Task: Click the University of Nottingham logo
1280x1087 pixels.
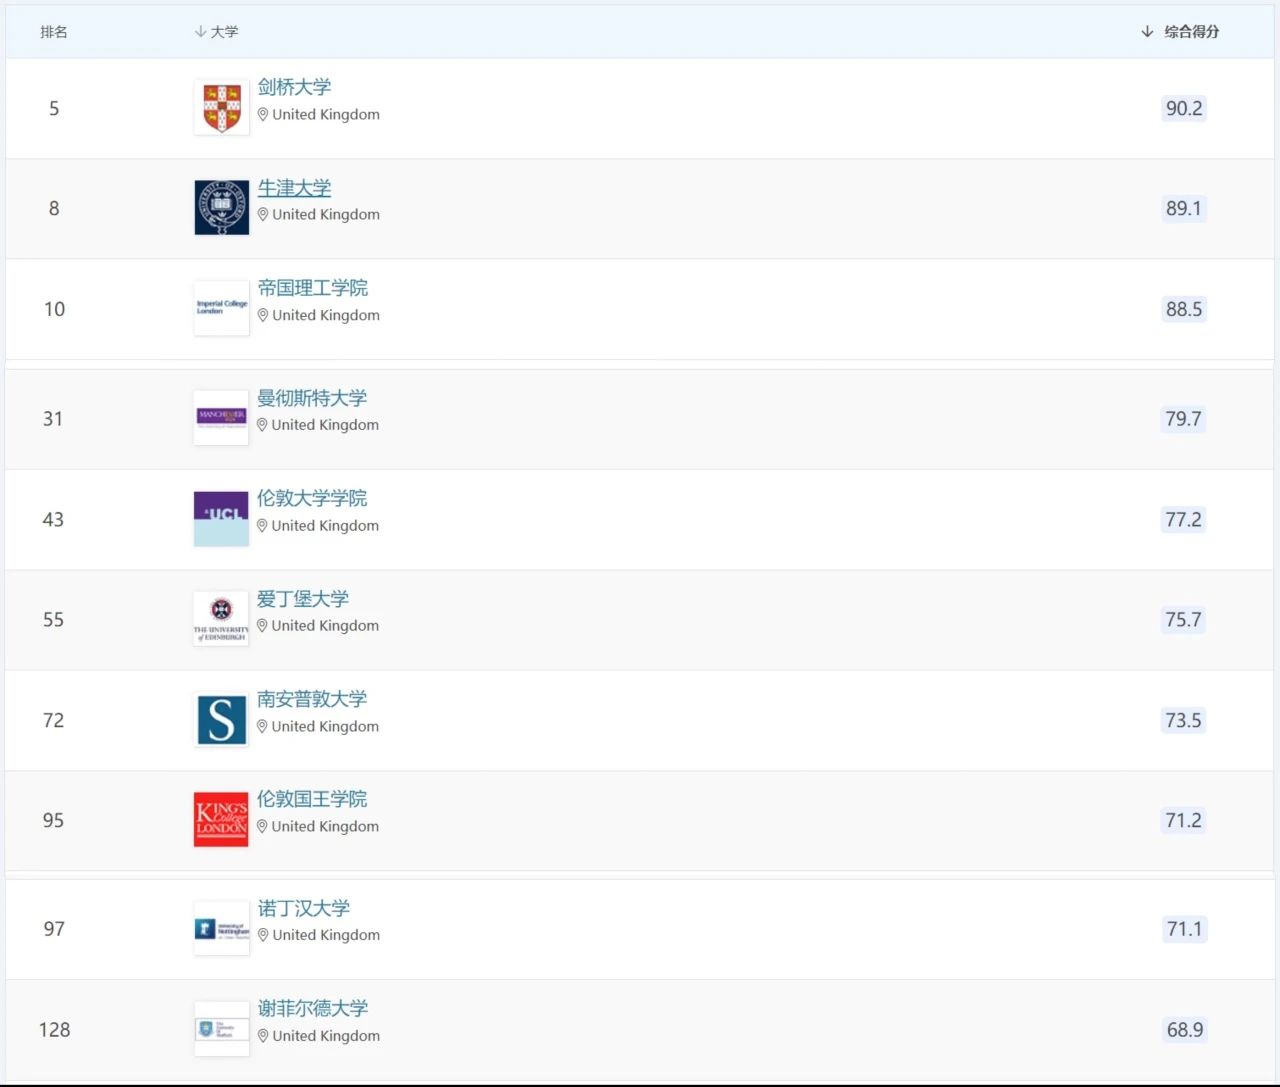Action: tap(221, 929)
